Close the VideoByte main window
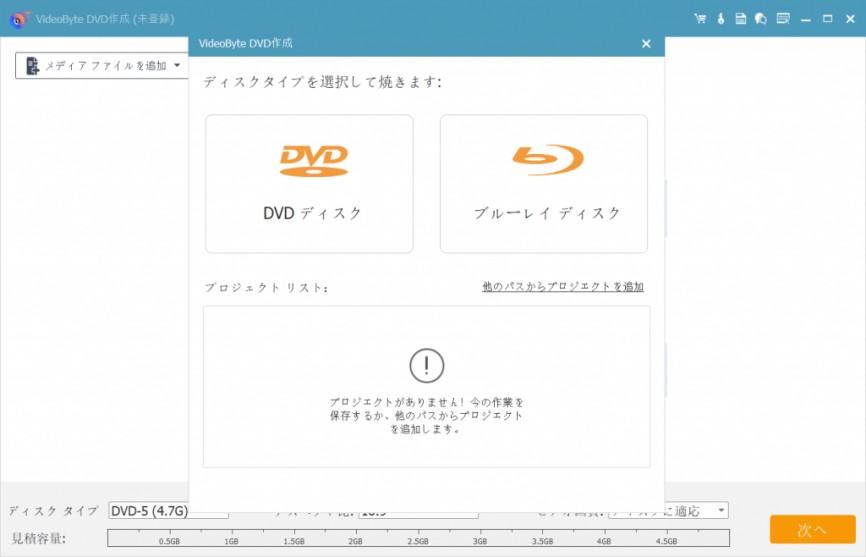 point(851,19)
